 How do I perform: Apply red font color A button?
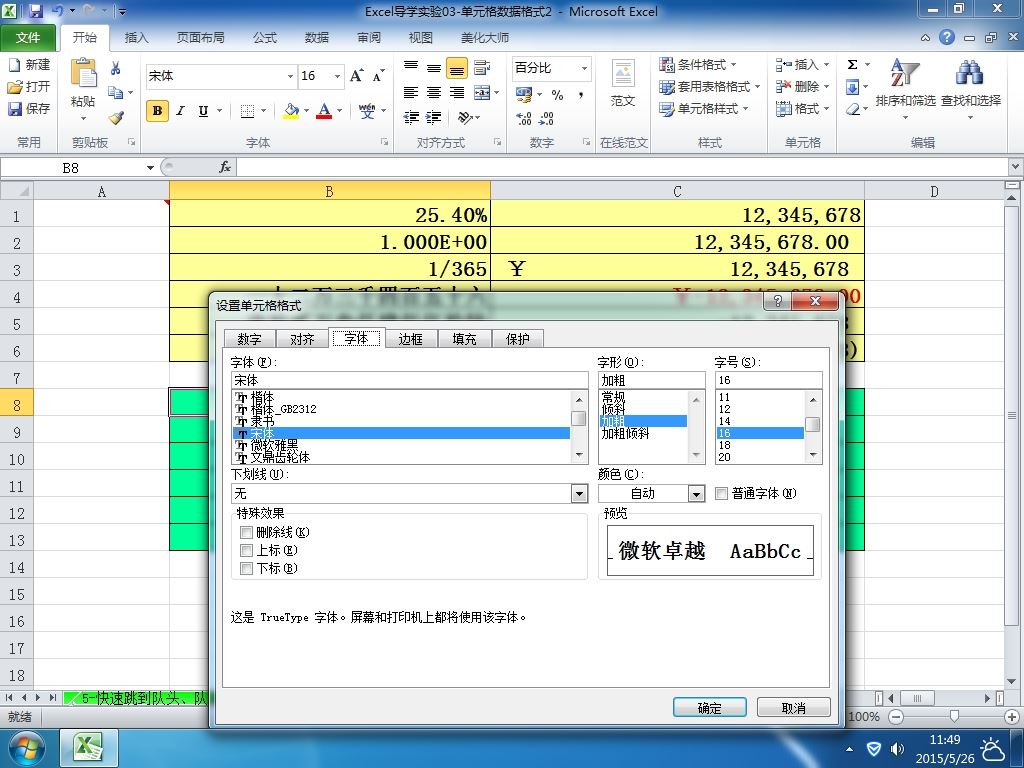324,111
